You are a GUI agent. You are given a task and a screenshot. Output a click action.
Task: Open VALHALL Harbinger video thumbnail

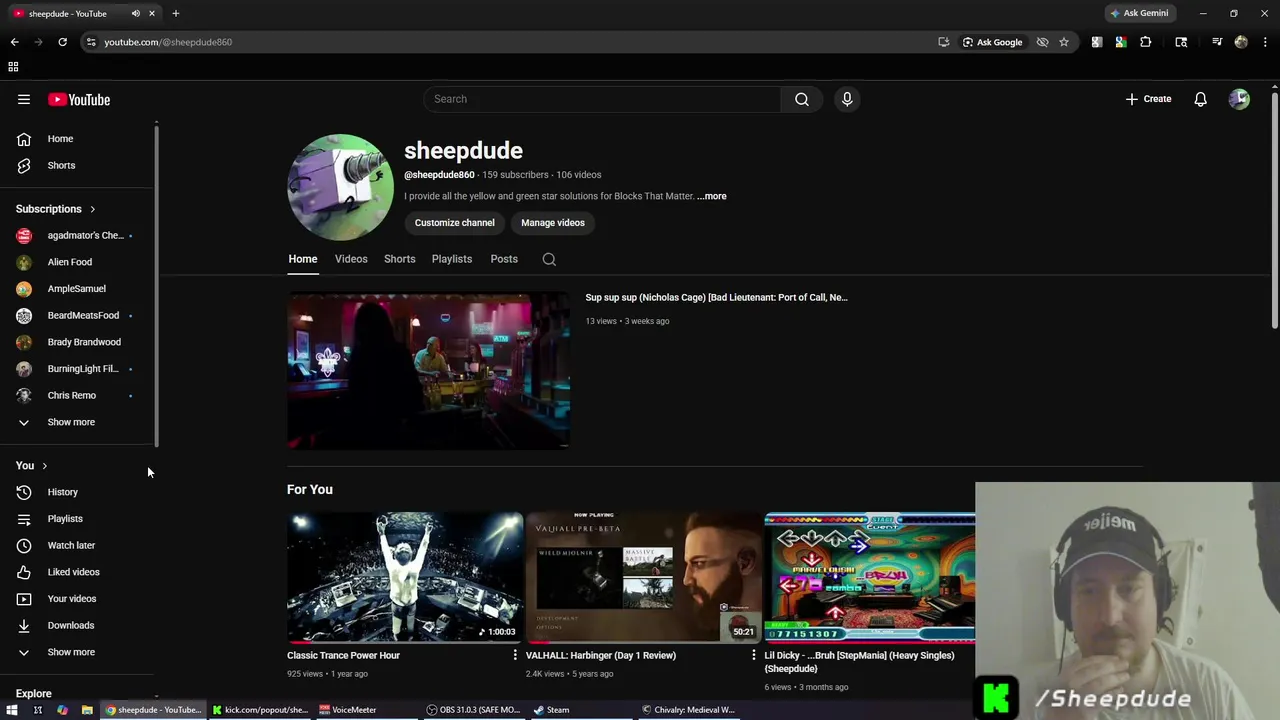pos(643,577)
